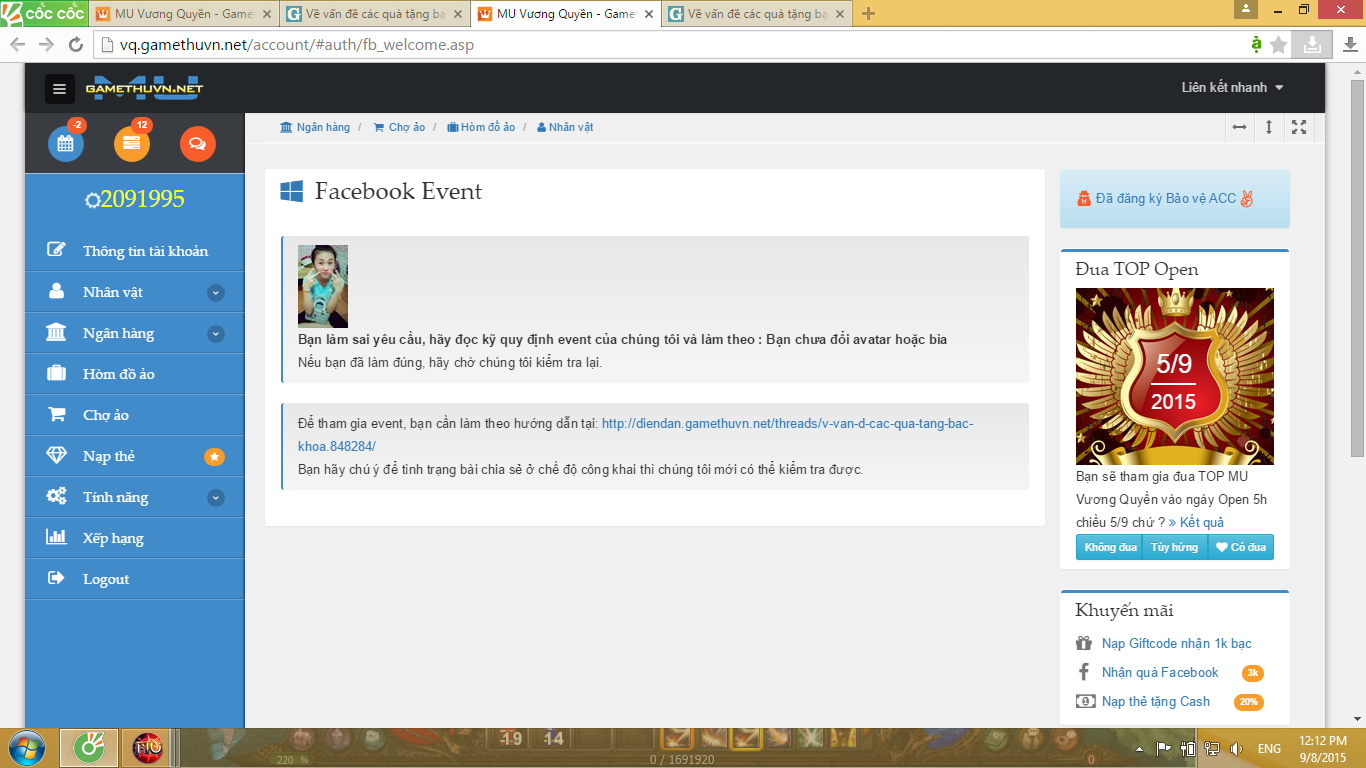Vote Không đua button
1366x768 pixels.
pos(1110,547)
